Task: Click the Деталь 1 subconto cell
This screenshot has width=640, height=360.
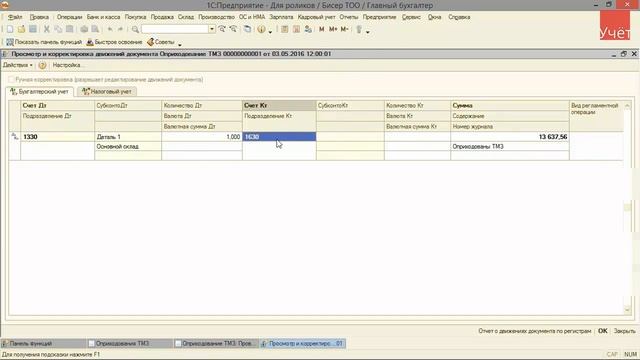Action: click(128, 137)
